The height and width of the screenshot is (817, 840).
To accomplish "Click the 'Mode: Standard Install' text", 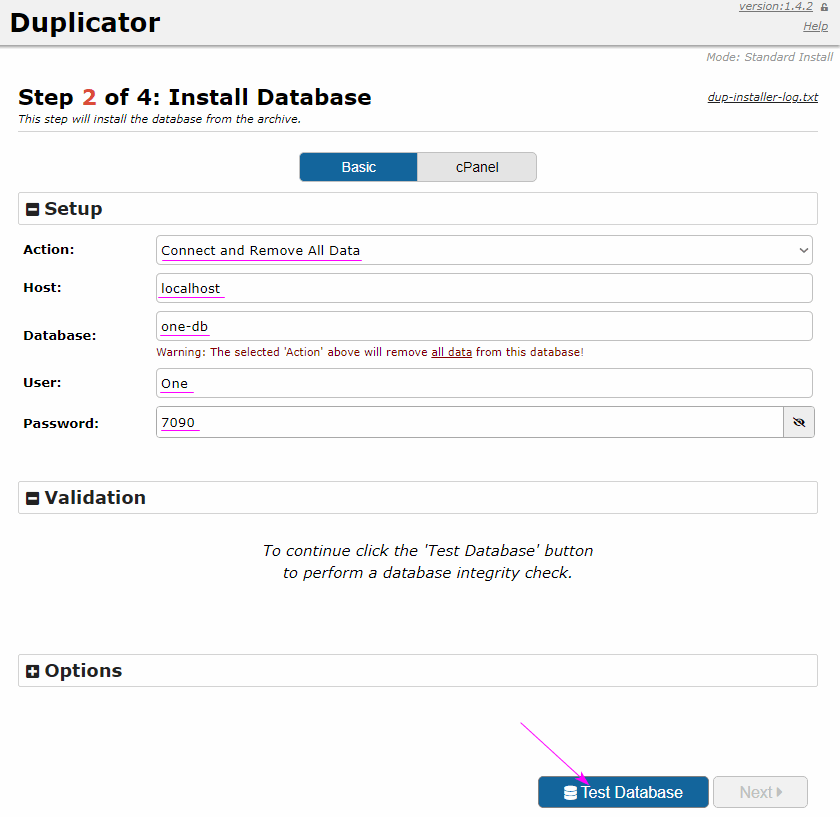I will tap(769, 57).
